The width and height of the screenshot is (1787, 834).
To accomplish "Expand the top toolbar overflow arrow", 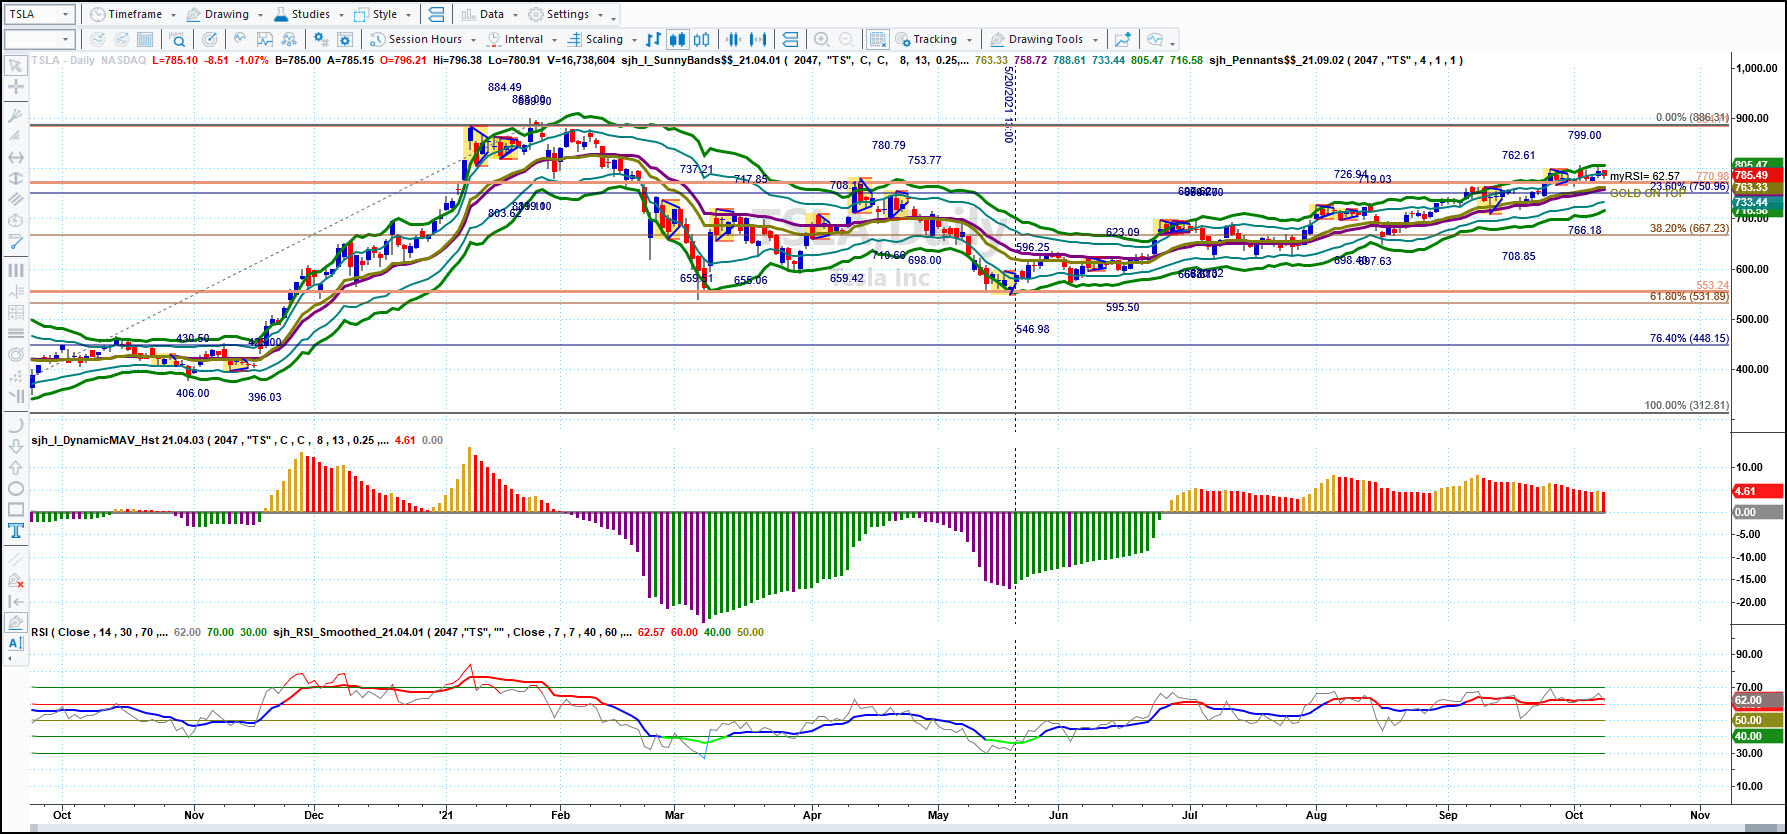I will pyautogui.click(x=613, y=18).
